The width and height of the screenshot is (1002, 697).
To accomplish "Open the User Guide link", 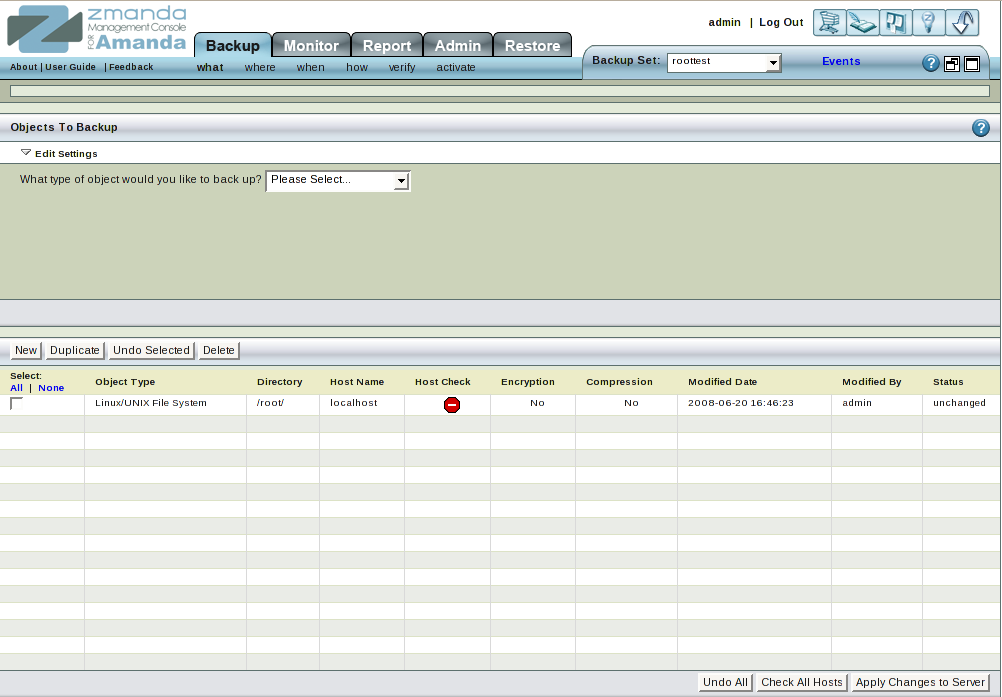I will pos(70,67).
